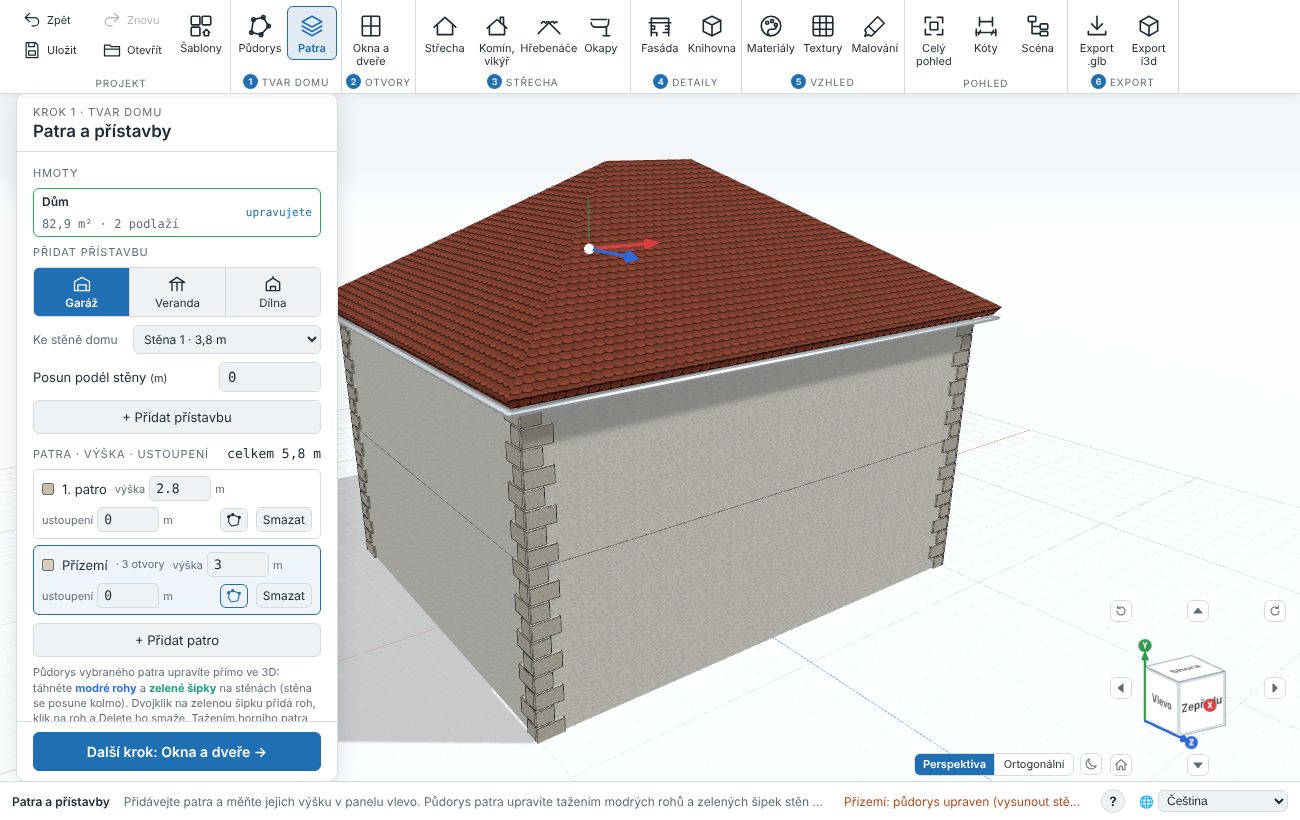The height and width of the screenshot is (820, 1300).
Task: Click color swatch of Přízemí
Action: 48,565
